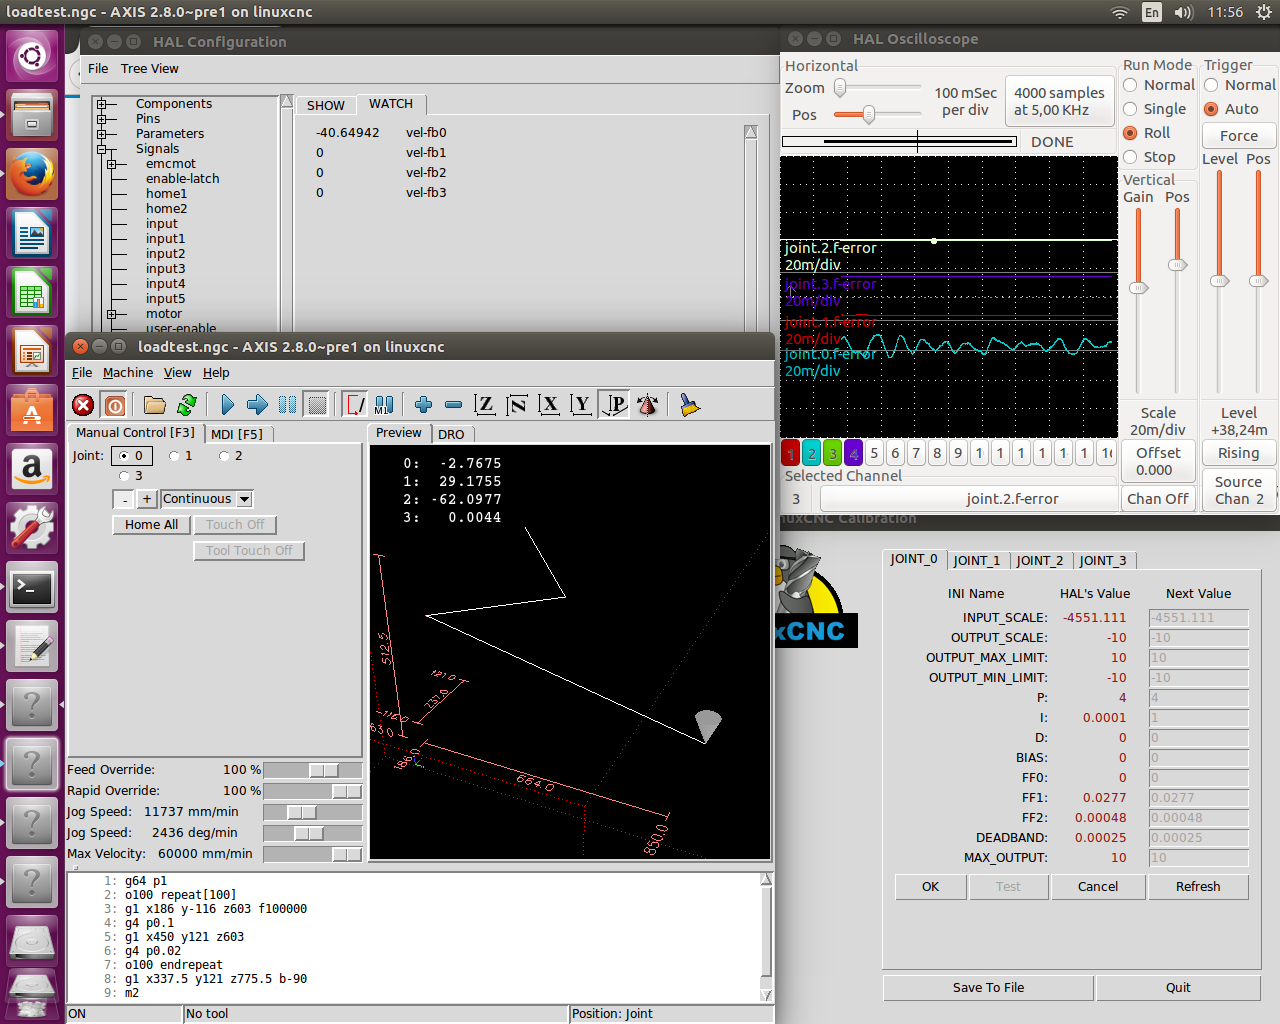Switch to the DRO tab
The height and width of the screenshot is (1024, 1280).
[451, 434]
